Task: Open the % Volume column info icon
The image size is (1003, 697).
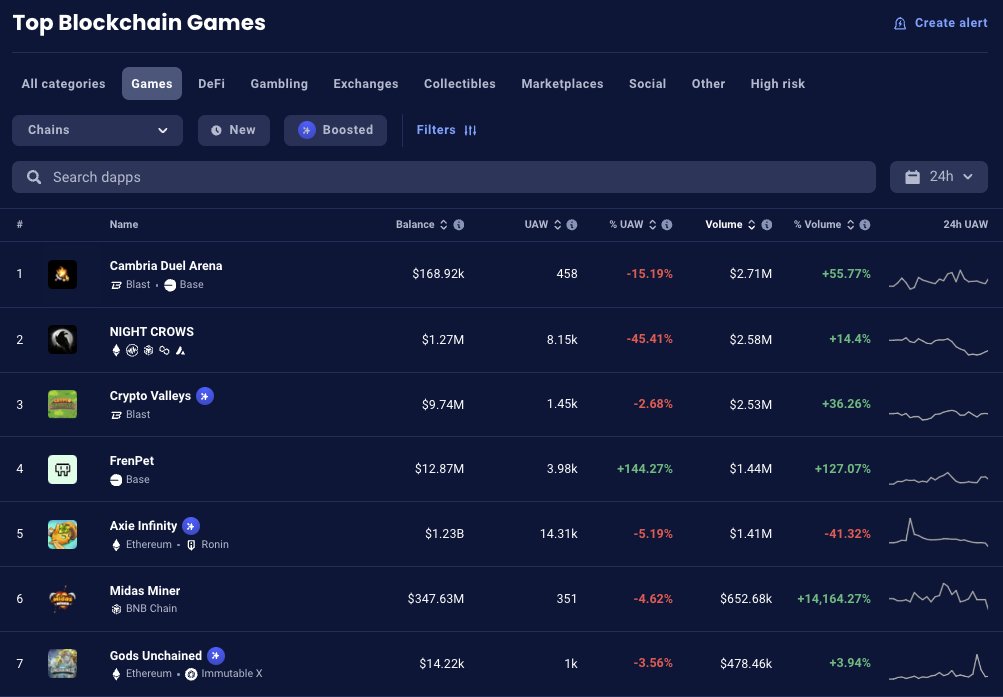Action: 865,225
